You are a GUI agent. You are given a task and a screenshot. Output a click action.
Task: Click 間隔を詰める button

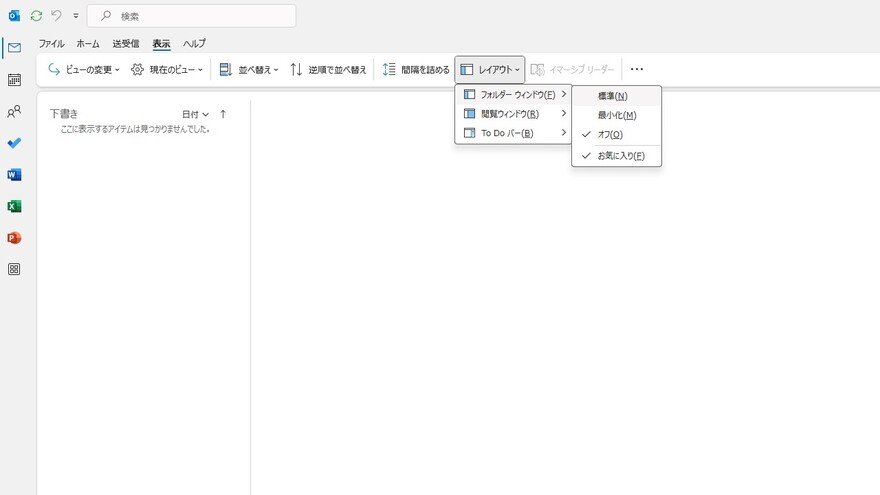[416, 70]
